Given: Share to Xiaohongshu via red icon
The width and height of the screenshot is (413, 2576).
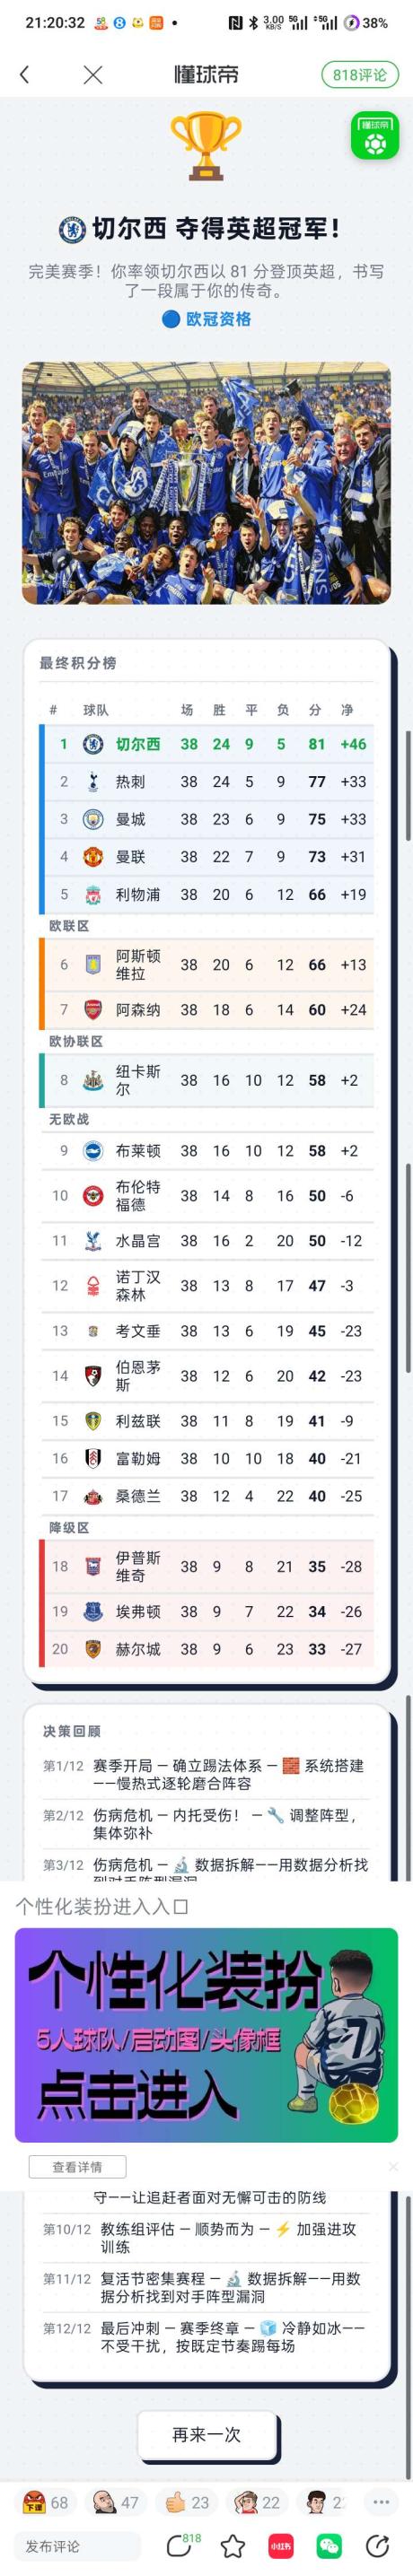Looking at the screenshot, I should point(281,2546).
